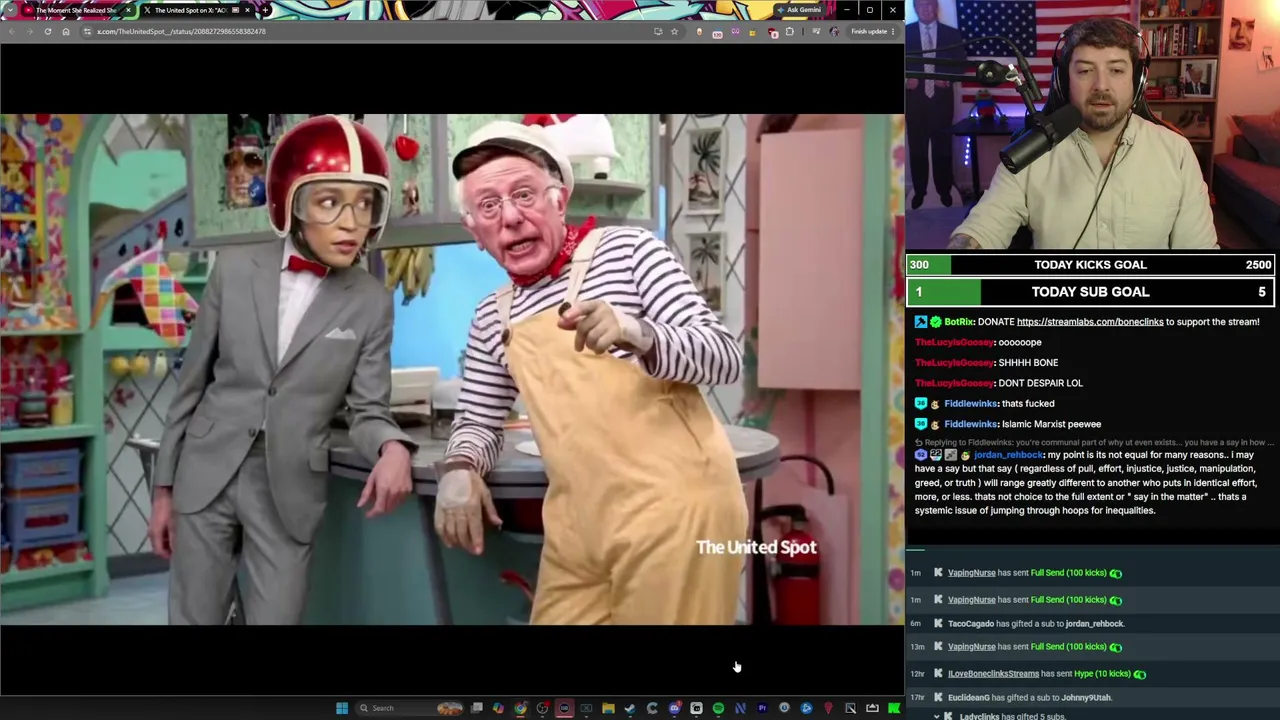Open a new browser tab
The width and height of the screenshot is (1280, 720).
[x=265, y=10]
